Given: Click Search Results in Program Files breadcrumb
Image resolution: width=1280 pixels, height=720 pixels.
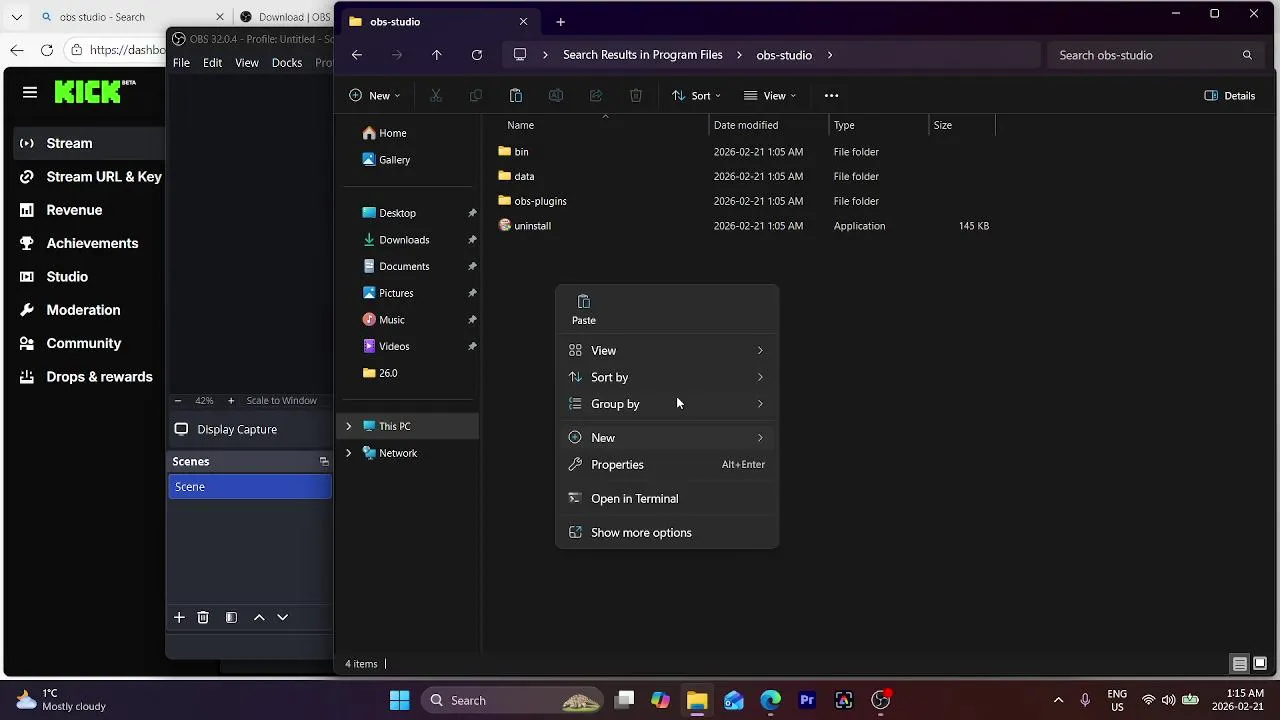Looking at the screenshot, I should pos(643,55).
